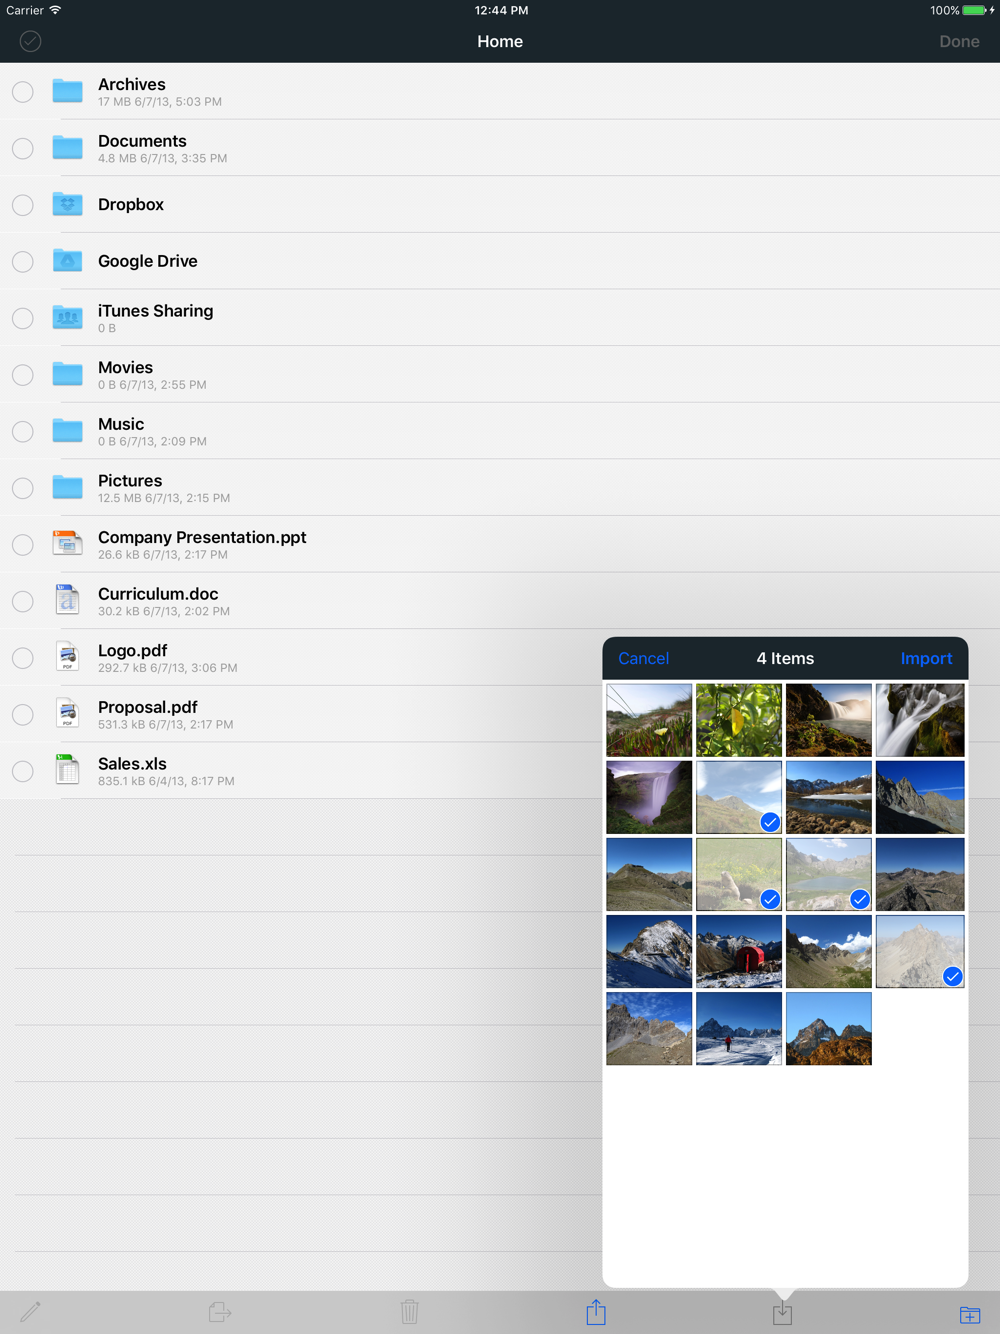The height and width of the screenshot is (1334, 1000).
Task: Select the white cascading waterfall photo
Action: (920, 720)
